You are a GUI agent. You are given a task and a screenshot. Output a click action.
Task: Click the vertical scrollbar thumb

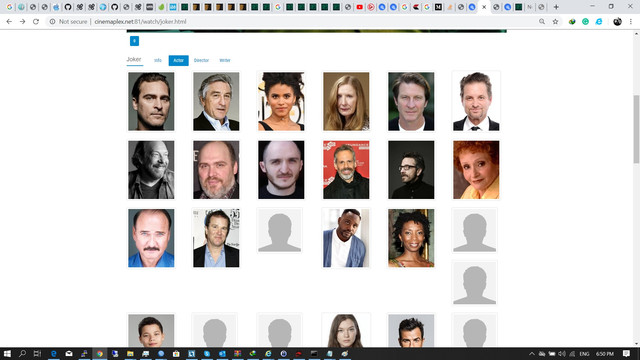click(636, 129)
